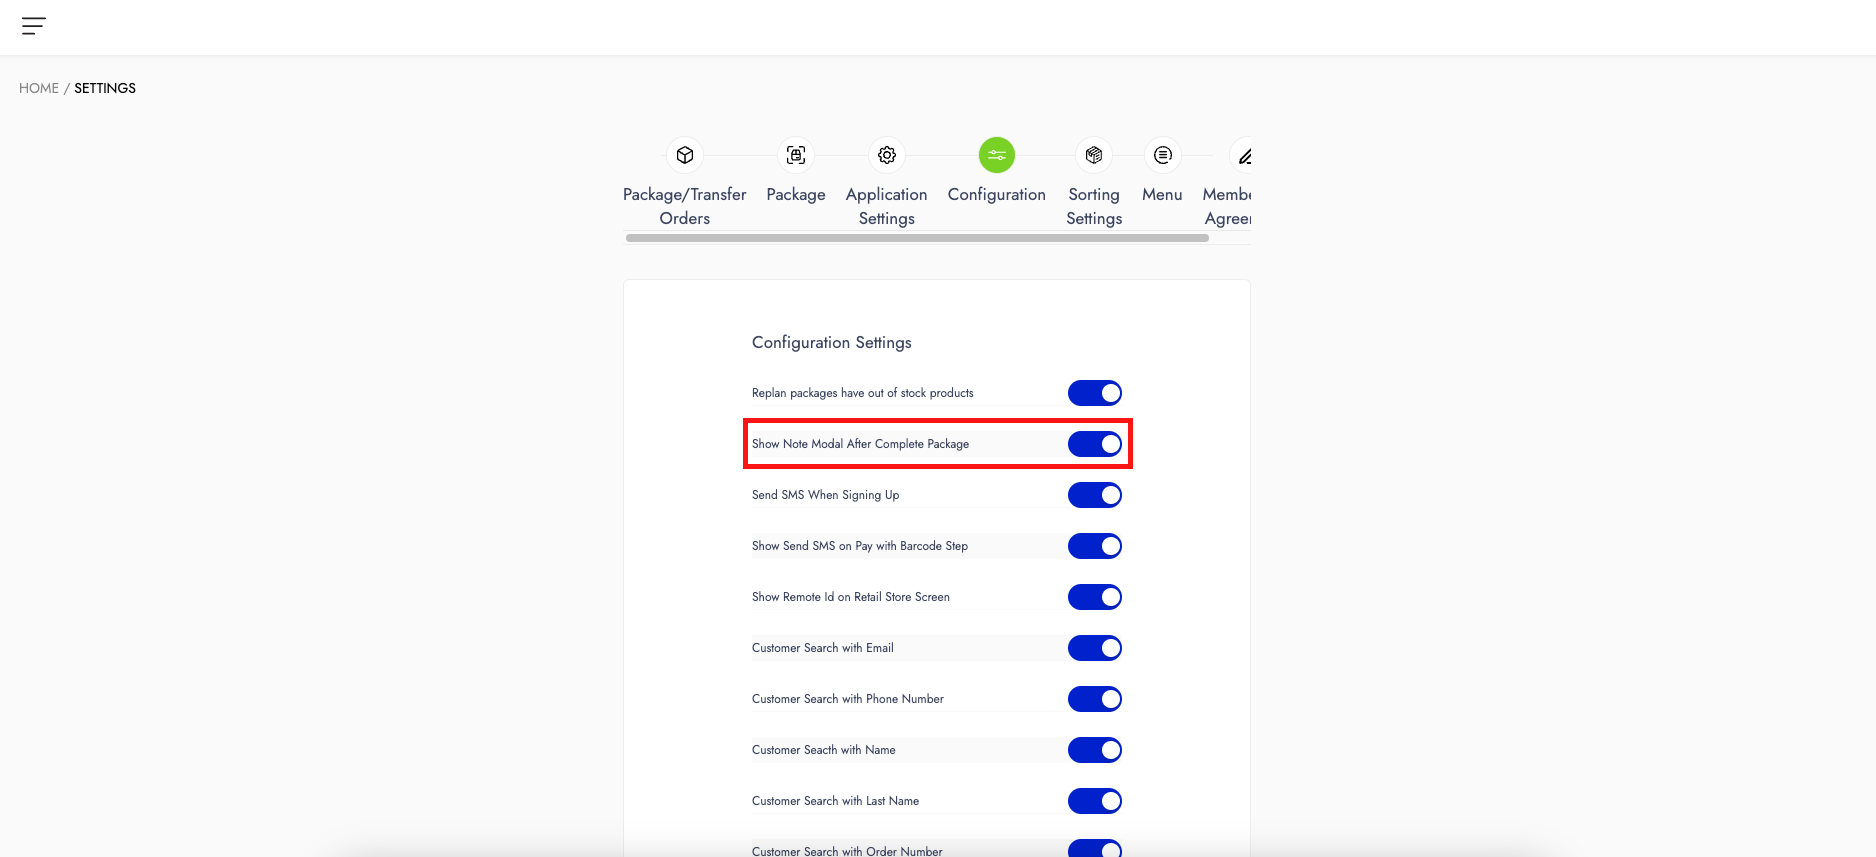Image resolution: width=1876 pixels, height=857 pixels.
Task: Toggle Customer Search with Phone Number
Action: [x=1095, y=699]
